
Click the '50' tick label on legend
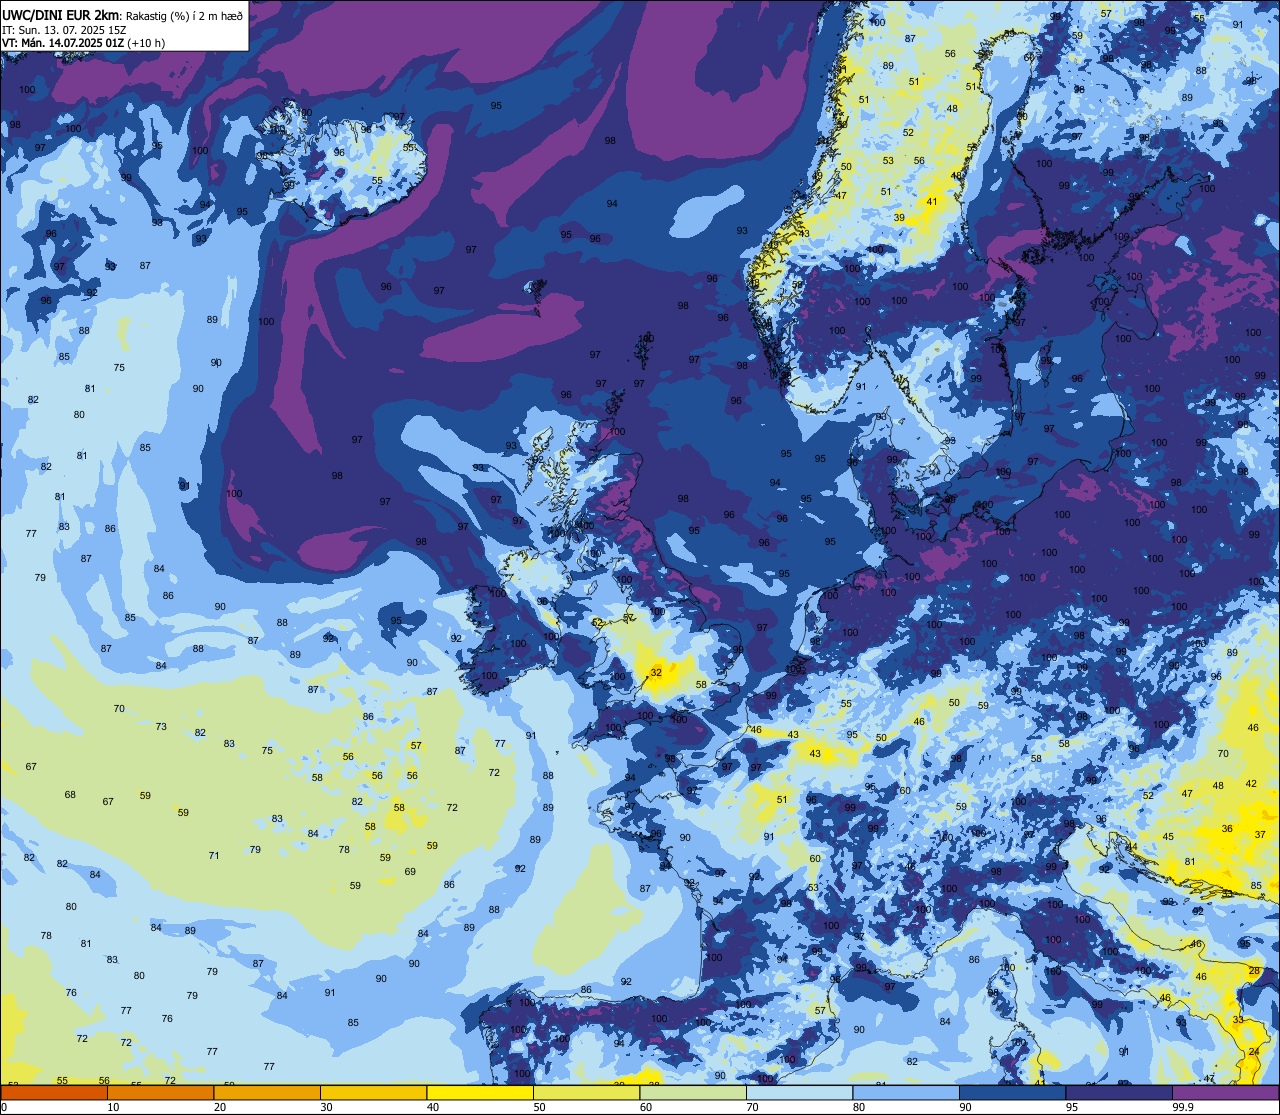539,1107
